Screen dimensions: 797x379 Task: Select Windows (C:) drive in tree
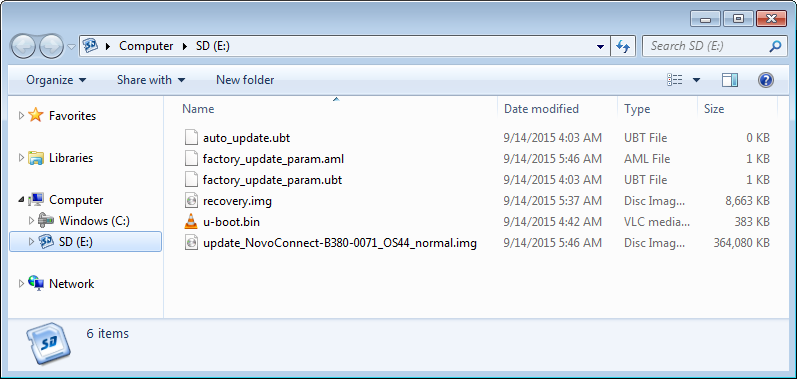coord(94,221)
